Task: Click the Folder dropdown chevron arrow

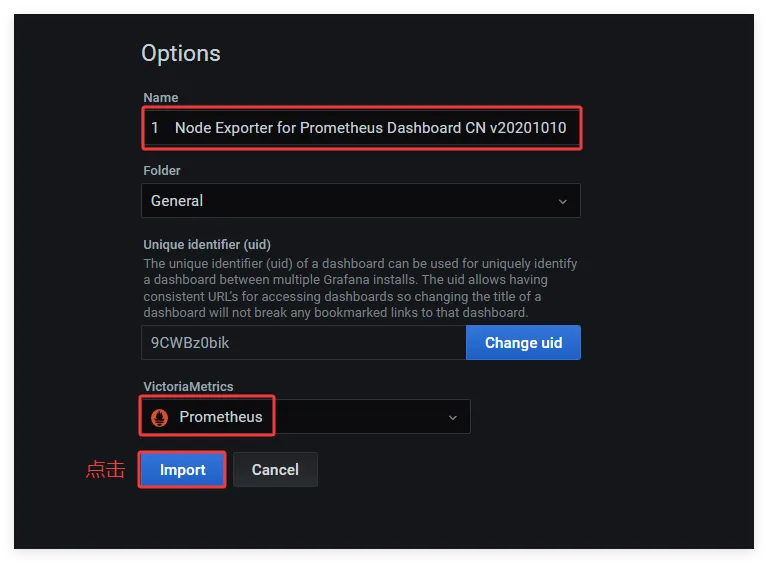Action: coord(562,201)
